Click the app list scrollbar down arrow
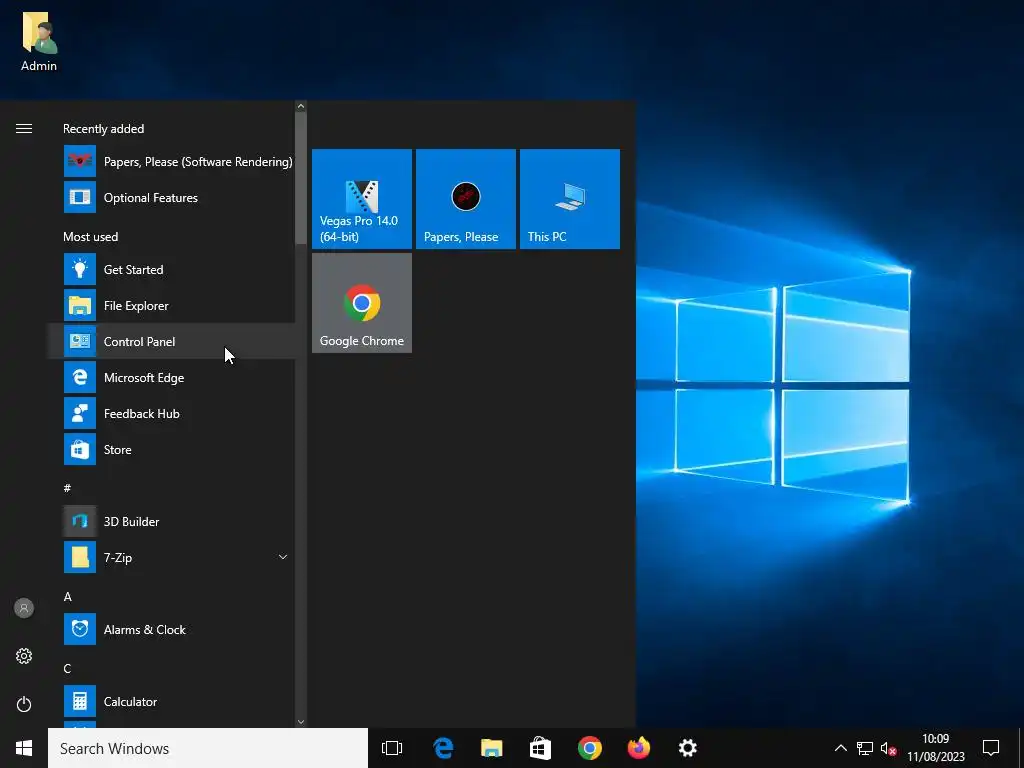The height and width of the screenshot is (768, 1024). pyautogui.click(x=301, y=722)
